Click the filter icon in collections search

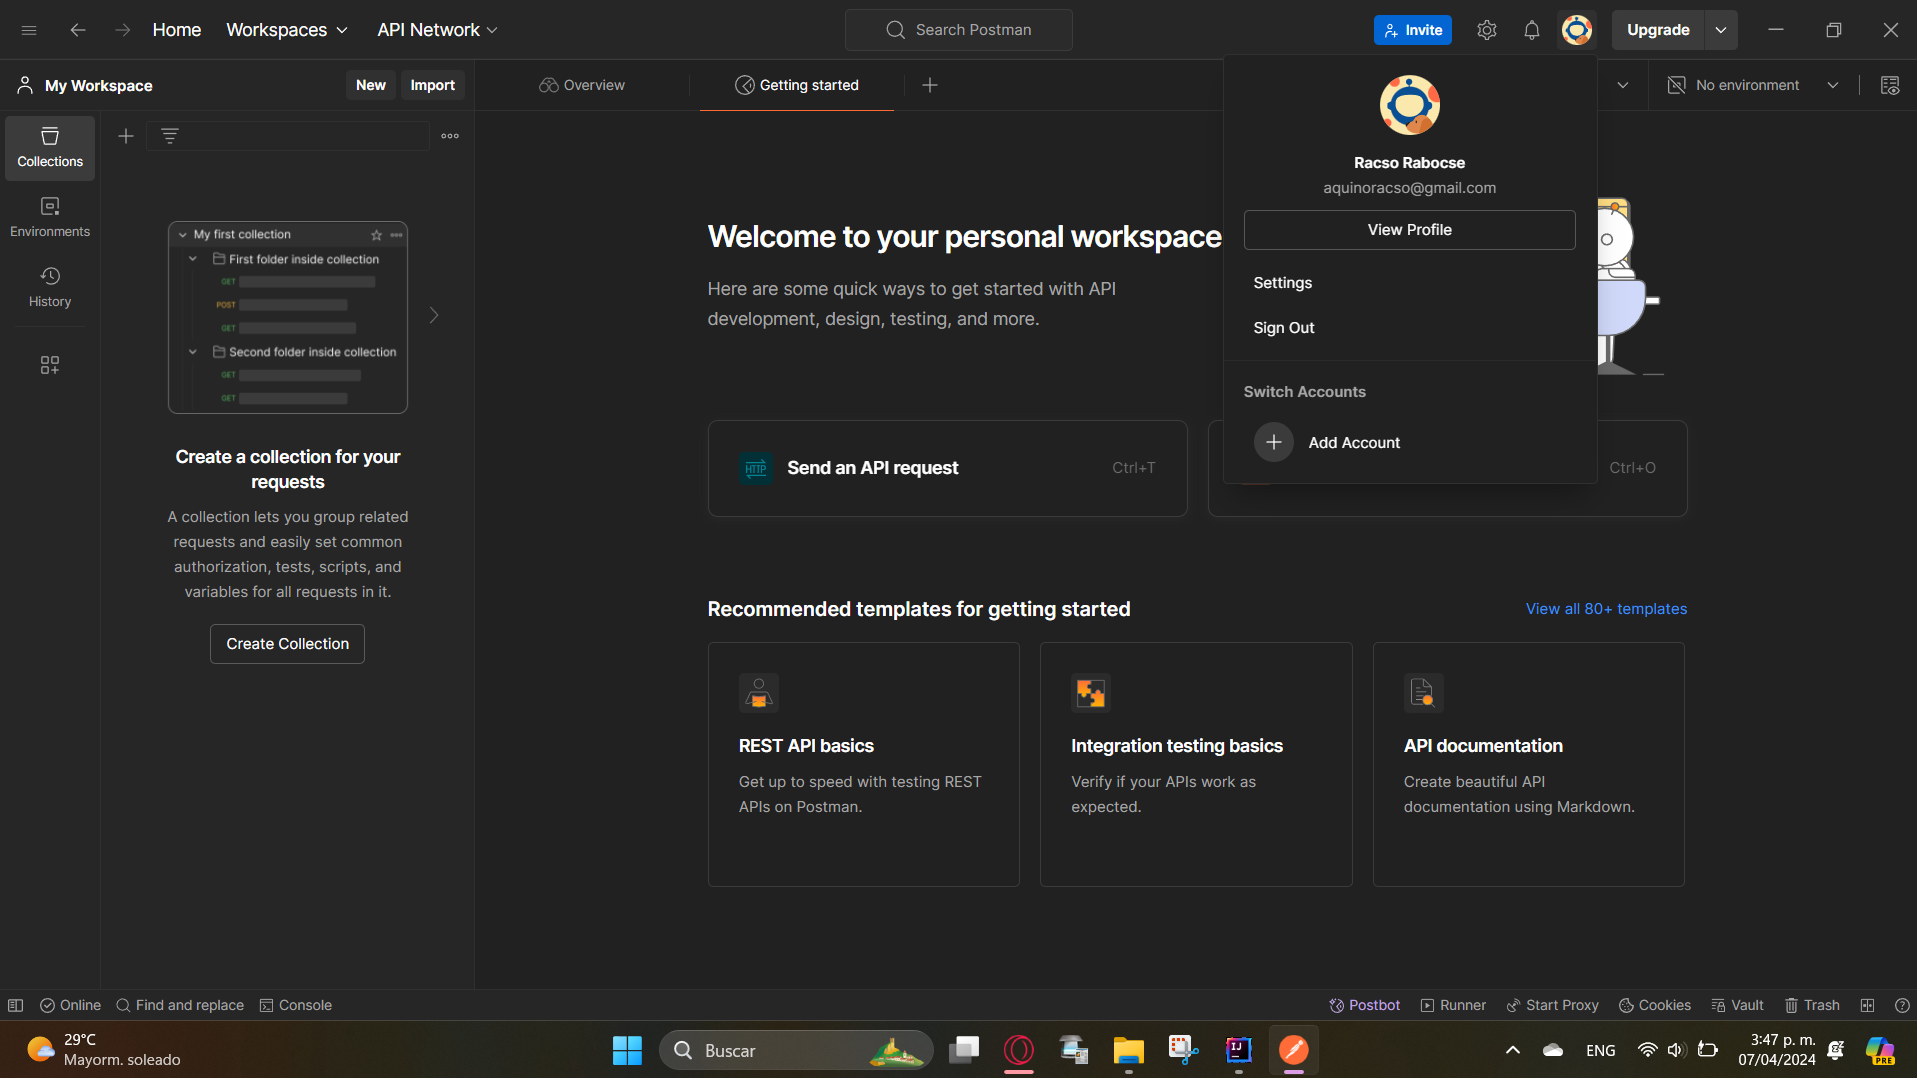(170, 136)
